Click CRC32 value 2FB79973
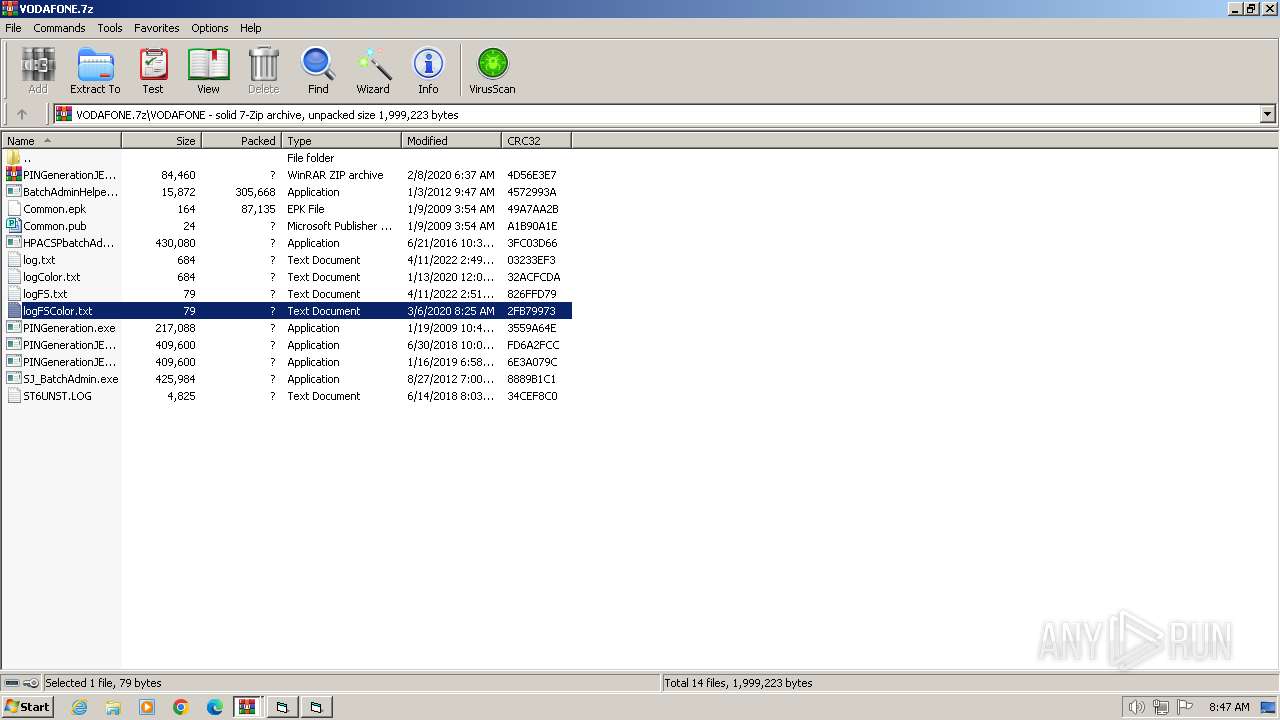Viewport: 1280px width, 720px height. click(x=531, y=311)
